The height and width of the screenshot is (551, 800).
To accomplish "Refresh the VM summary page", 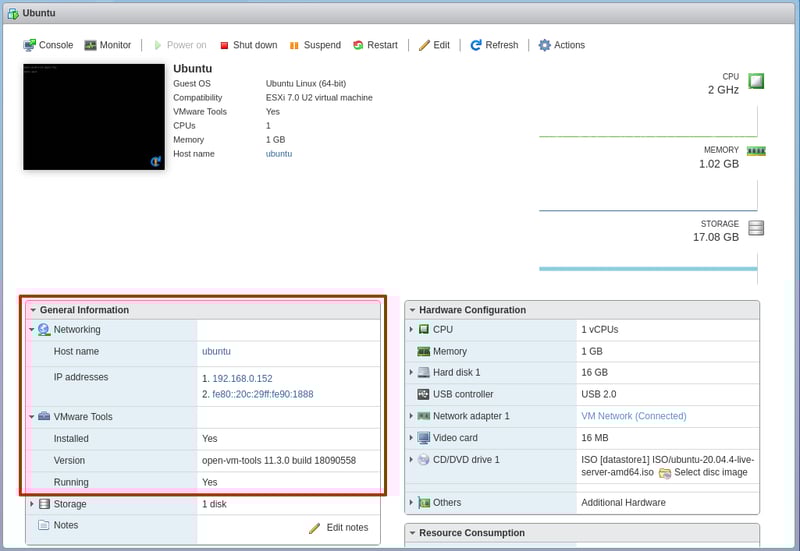I will [x=494, y=45].
